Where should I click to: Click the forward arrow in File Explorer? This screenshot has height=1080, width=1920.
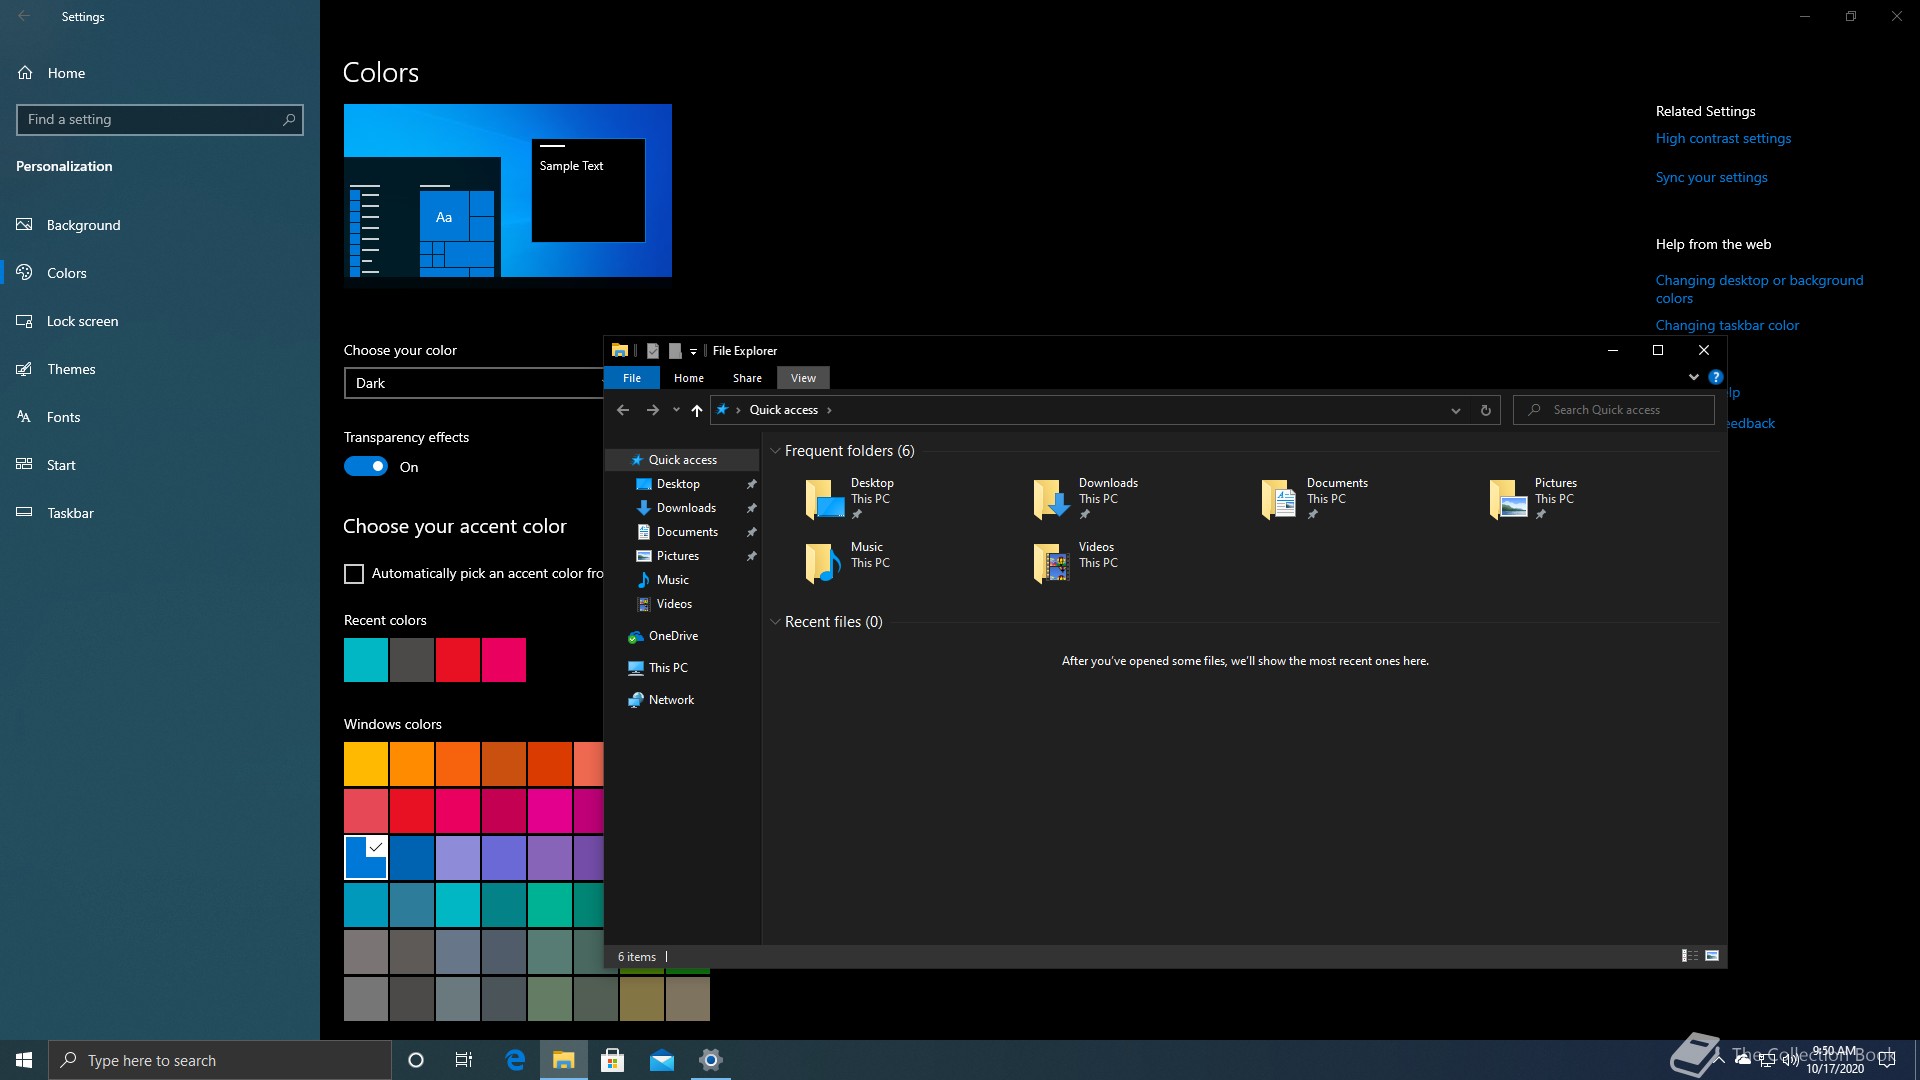pos(653,410)
